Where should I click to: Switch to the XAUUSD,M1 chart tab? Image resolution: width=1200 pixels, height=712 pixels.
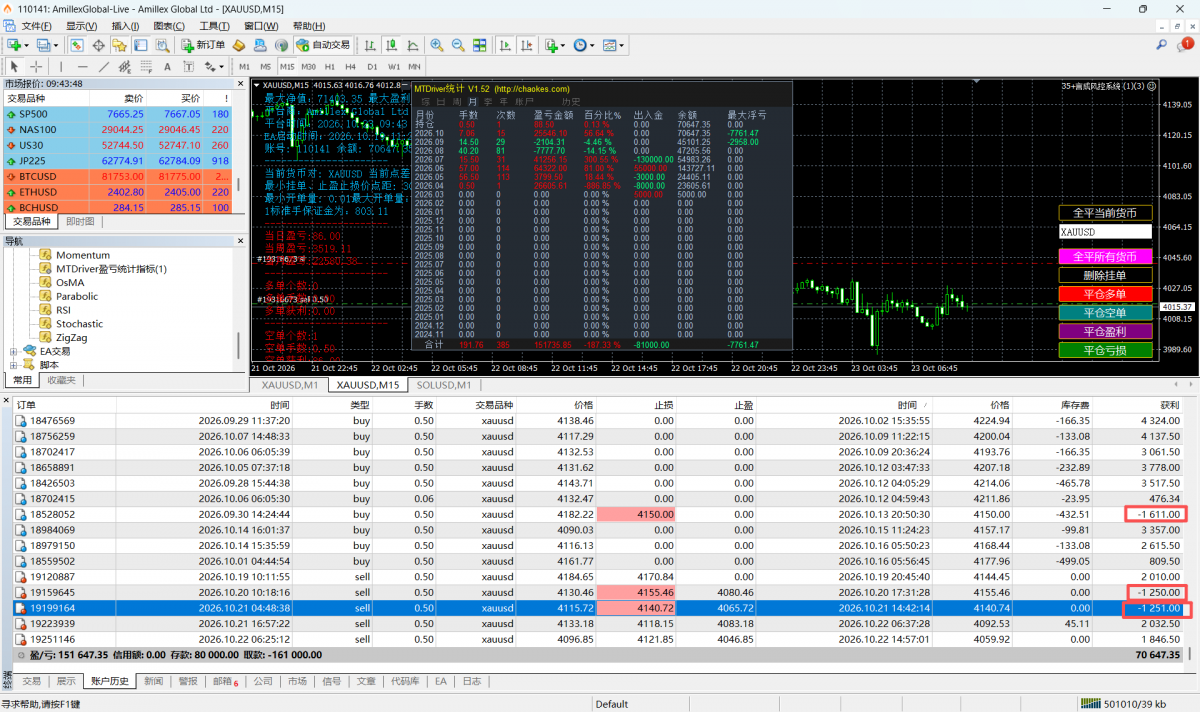(290, 385)
